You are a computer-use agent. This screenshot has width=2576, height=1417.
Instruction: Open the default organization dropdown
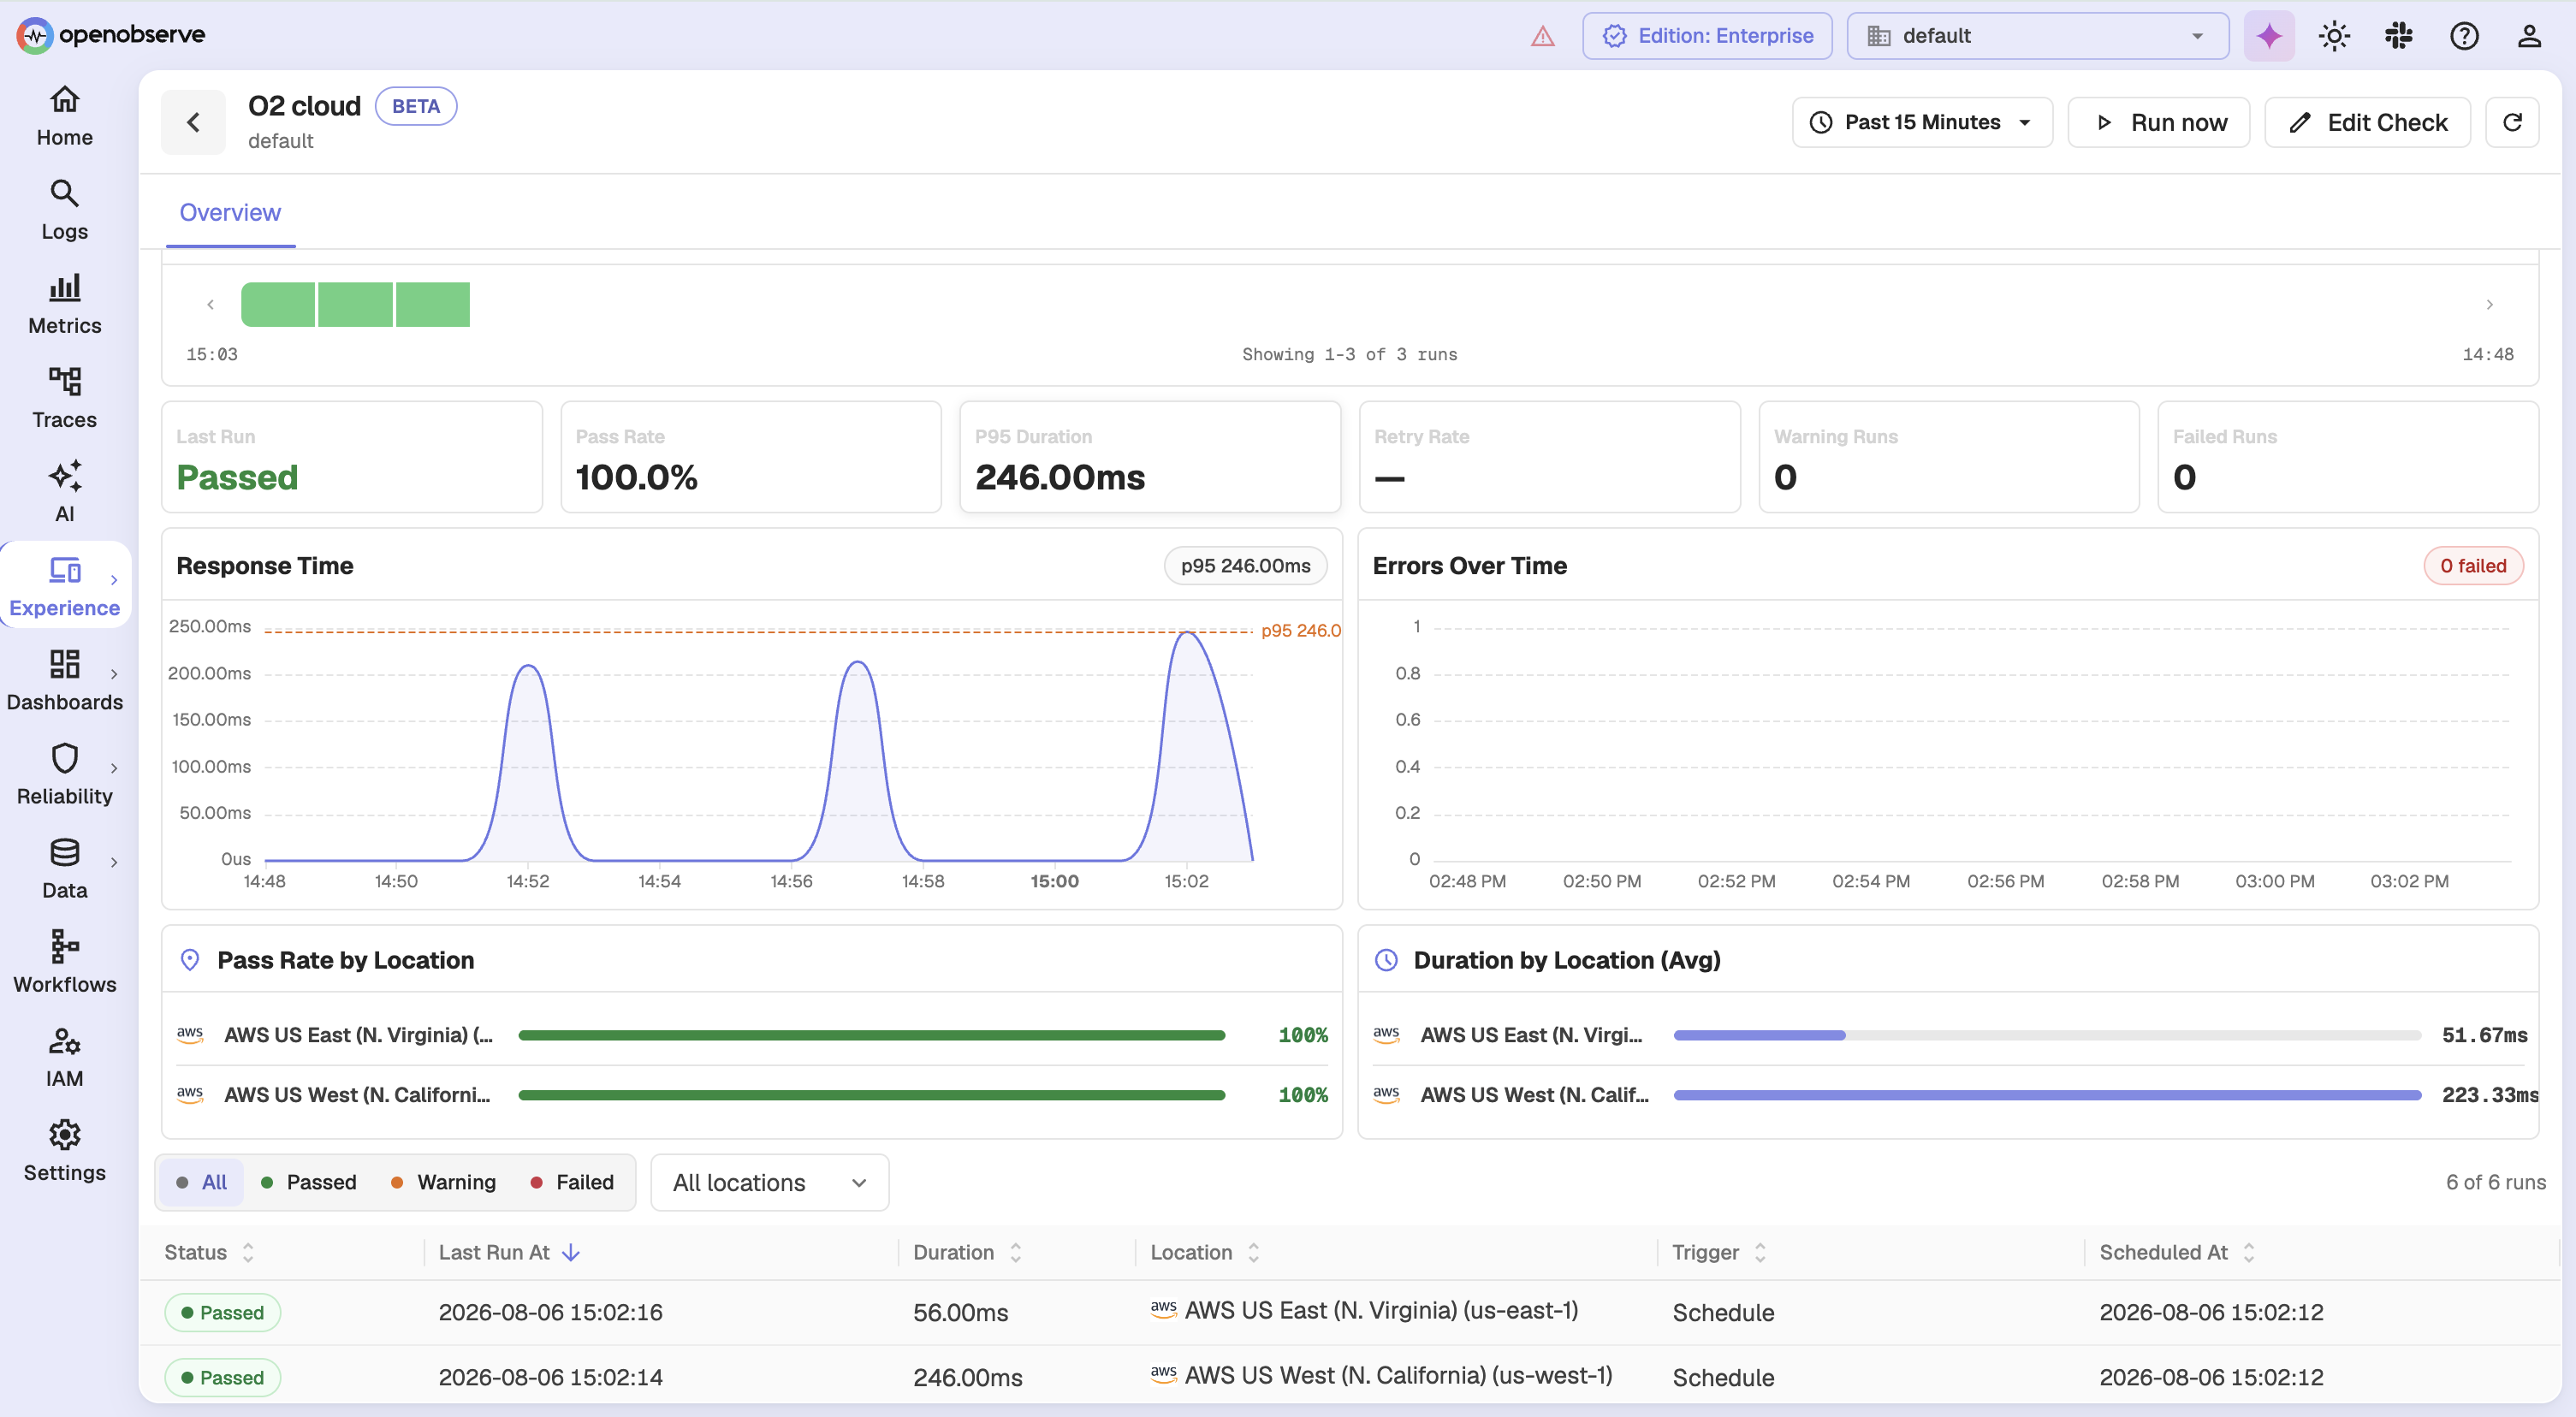click(2037, 36)
